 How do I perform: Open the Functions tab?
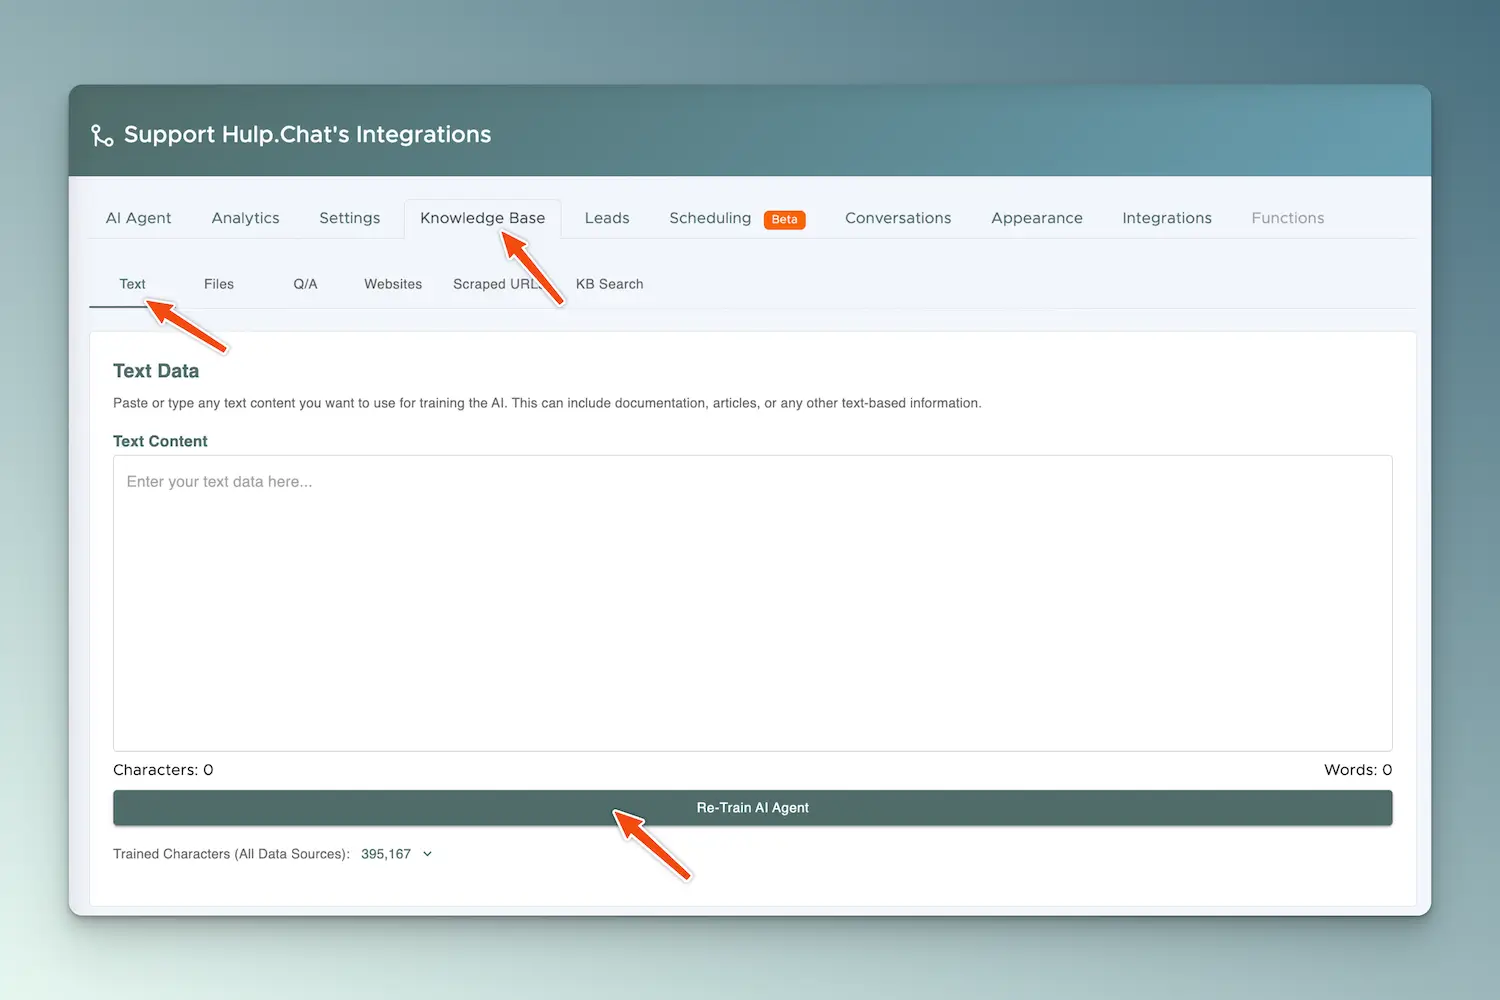[x=1288, y=218]
